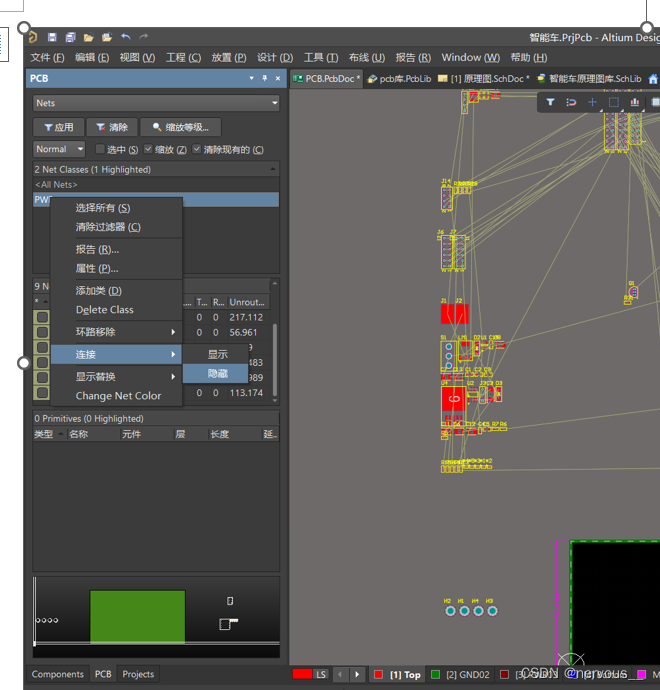Uncheck the 缩放 (Z) checkbox
Viewport: 660px width, 690px height.
pyautogui.click(x=148, y=149)
